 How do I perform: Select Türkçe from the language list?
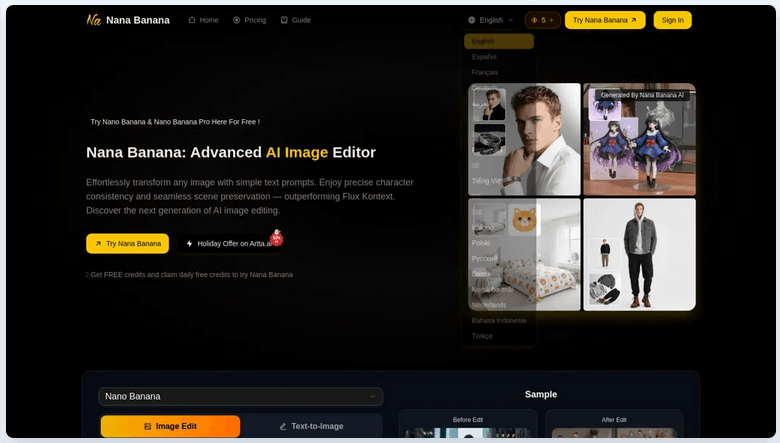coord(482,336)
